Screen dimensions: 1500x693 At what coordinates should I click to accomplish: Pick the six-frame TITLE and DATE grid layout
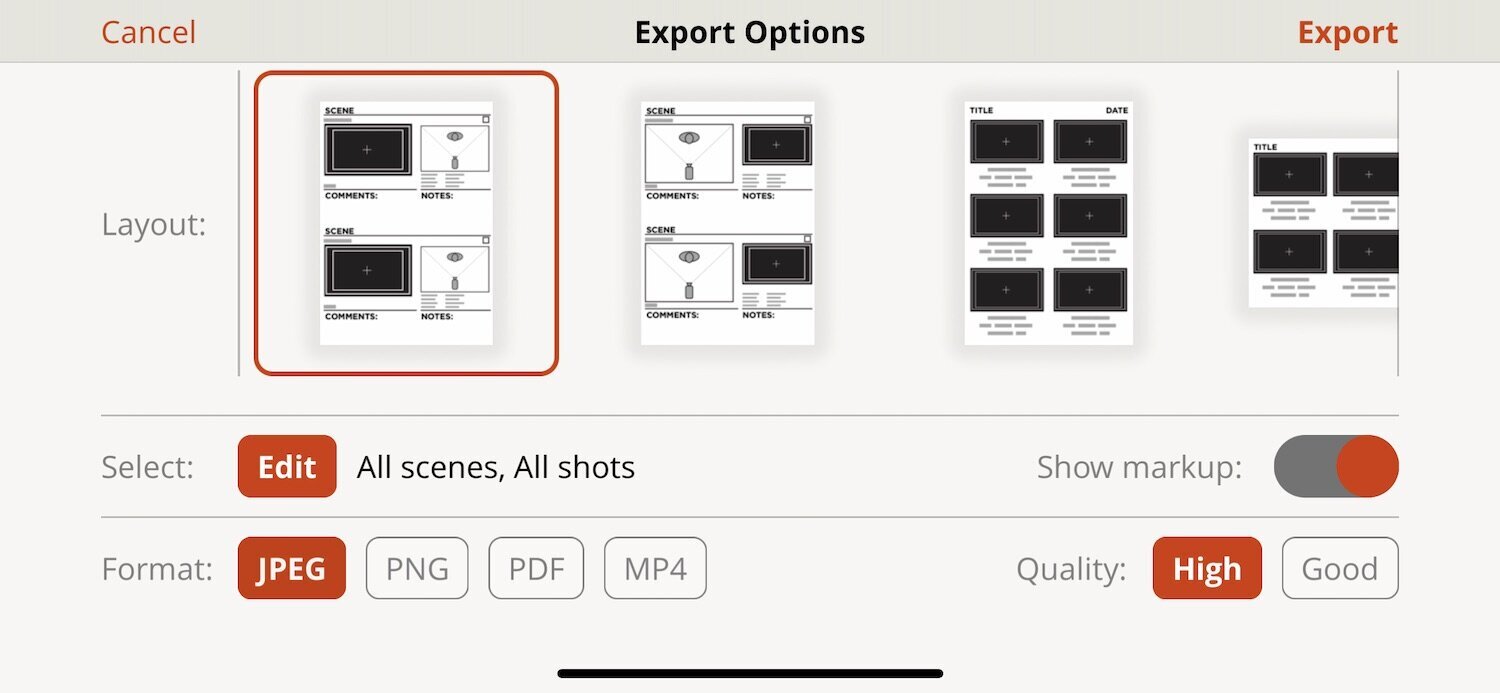coord(1047,222)
